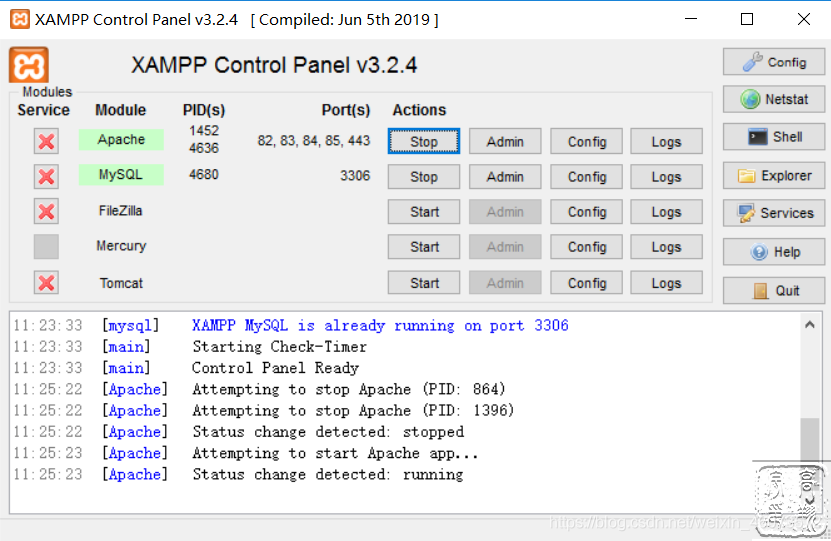Open the Services window button

[774, 213]
